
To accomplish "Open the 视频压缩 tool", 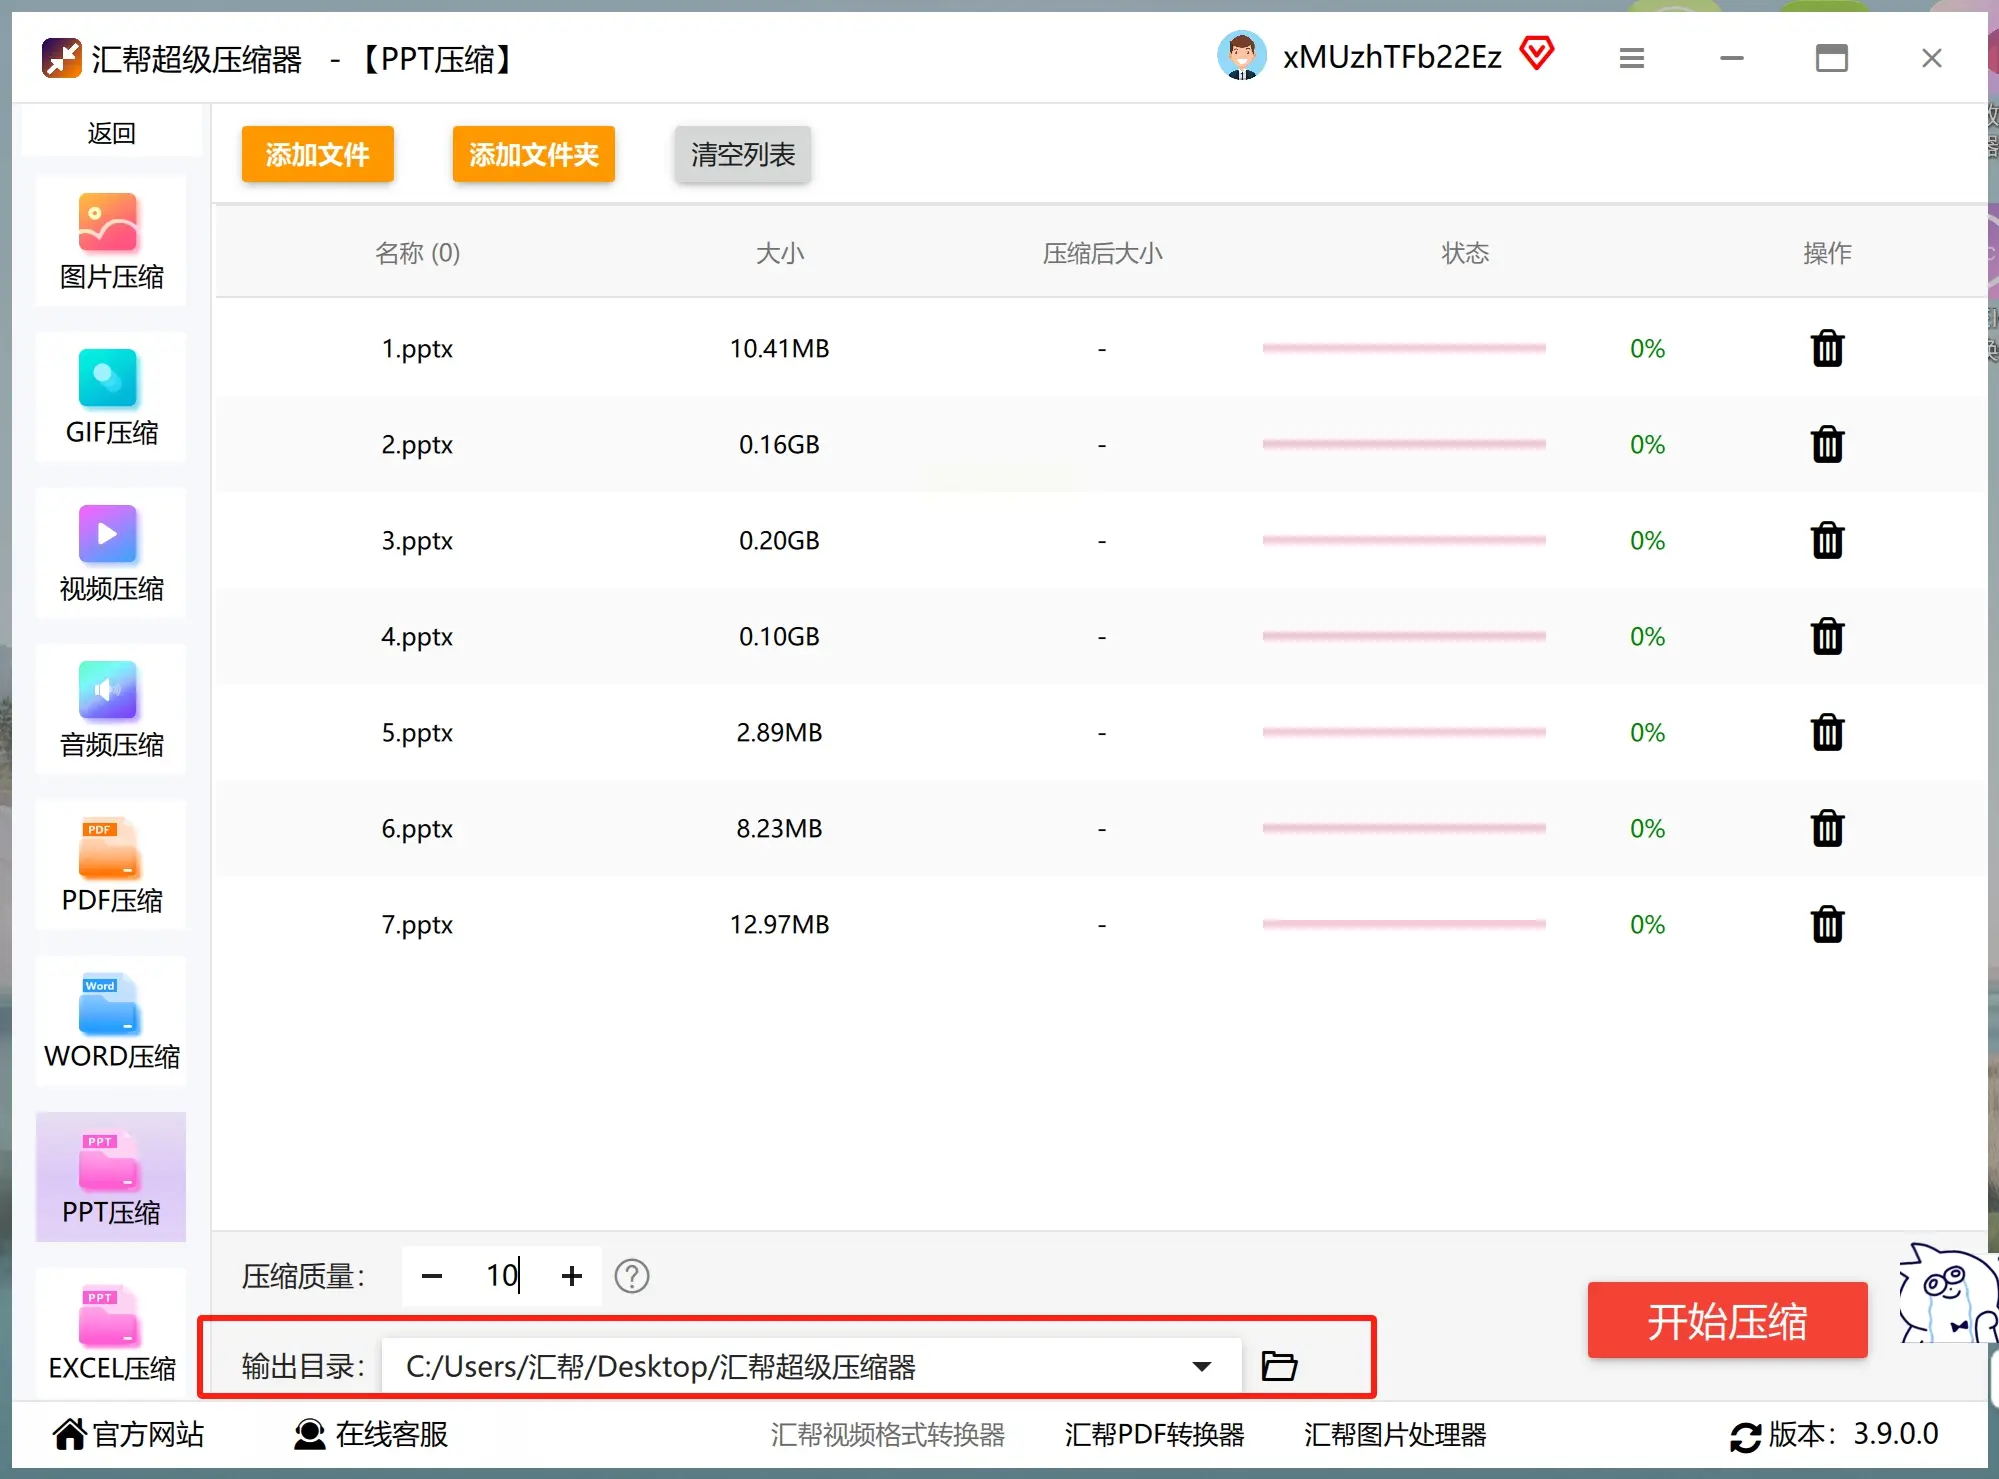I will [110, 553].
